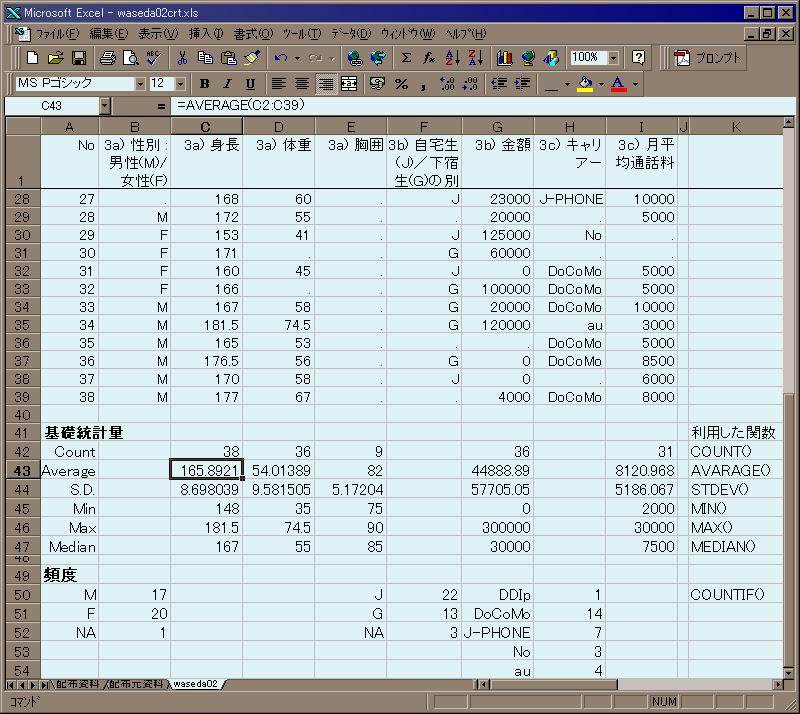Open the Paste Function fx tool
Screen dimensions: 800x714
pyautogui.click(x=428, y=58)
